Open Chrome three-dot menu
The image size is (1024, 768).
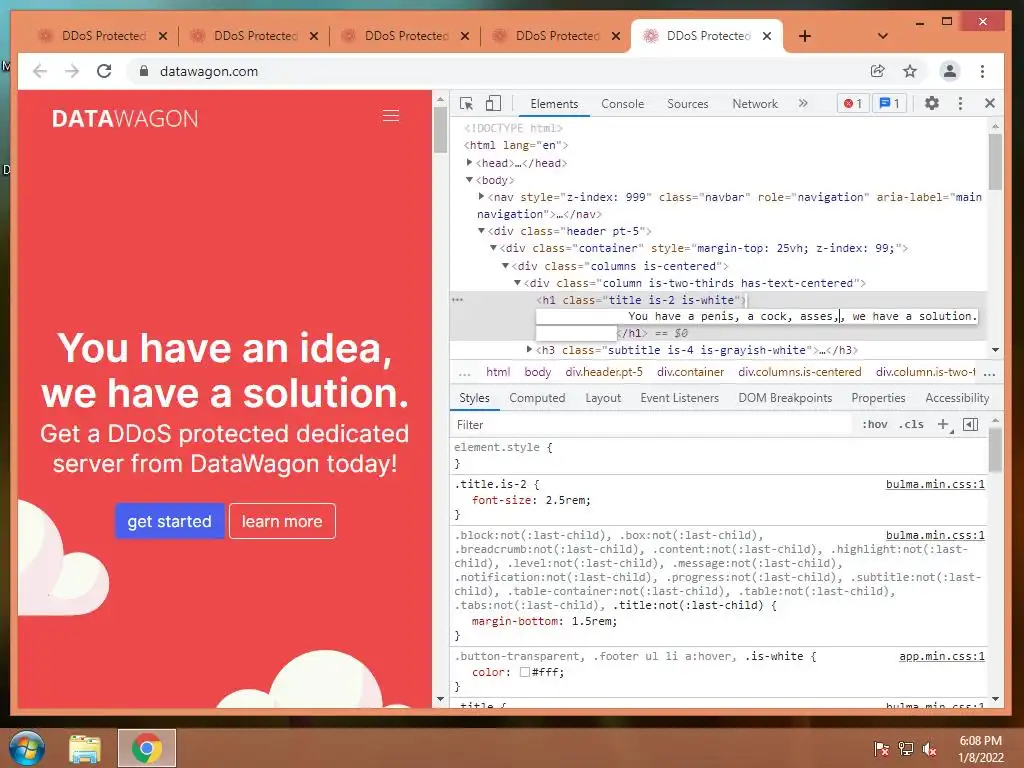pyautogui.click(x=982, y=71)
